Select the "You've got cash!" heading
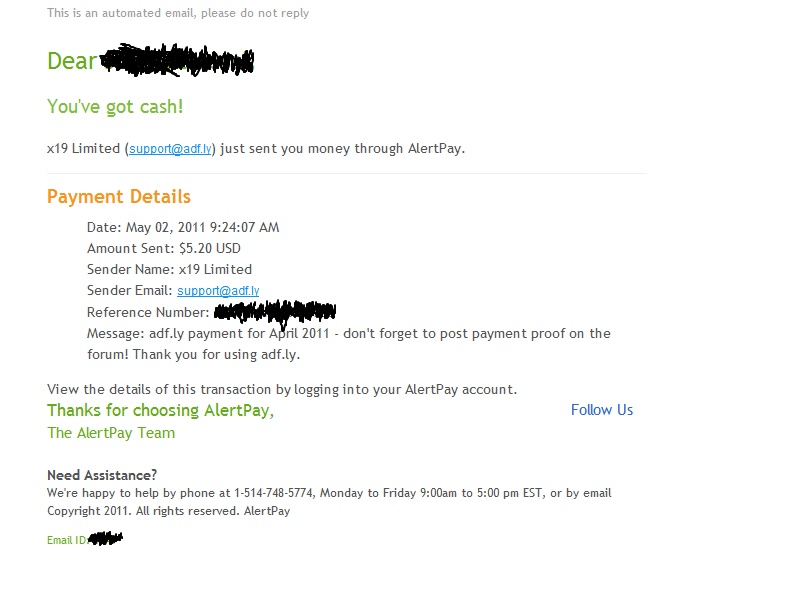 115,107
